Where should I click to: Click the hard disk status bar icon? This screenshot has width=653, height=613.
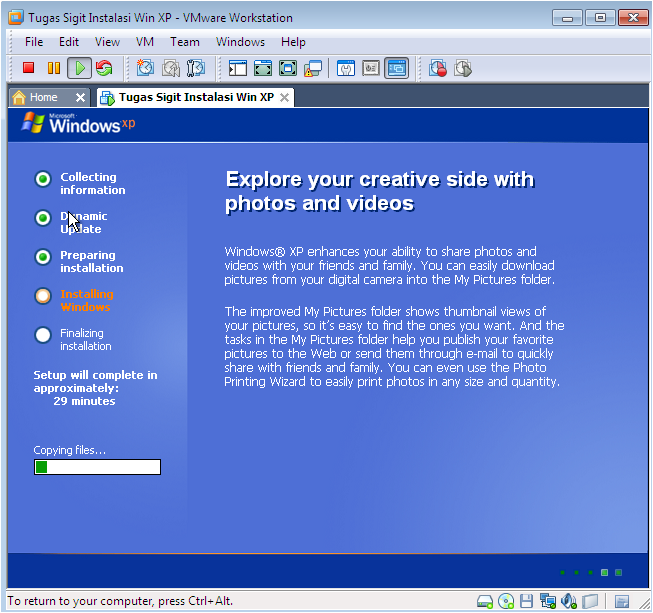coord(485,601)
